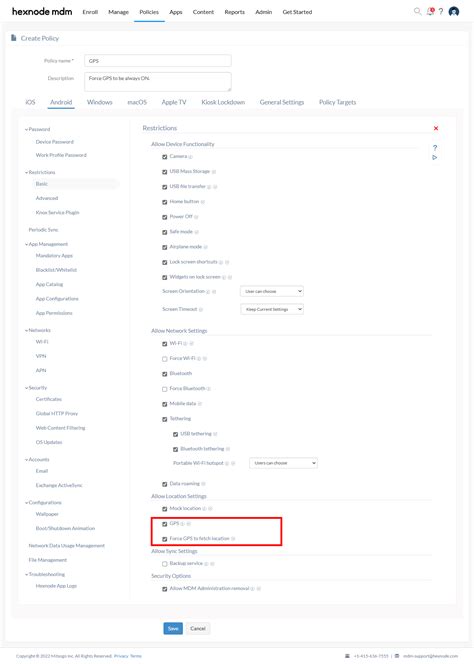Click info icon next to Bluetooth tethering
Viewport: 474px width, 664px height.
[x=228, y=449]
